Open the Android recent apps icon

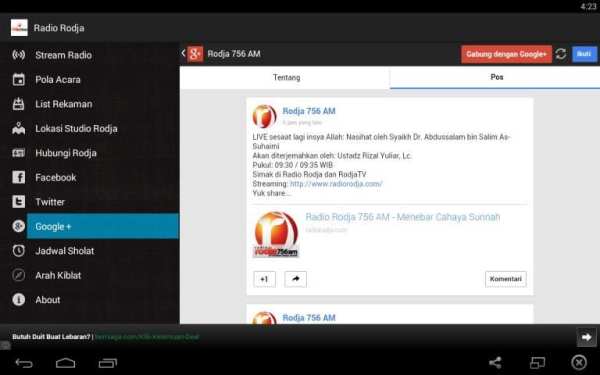point(108,362)
